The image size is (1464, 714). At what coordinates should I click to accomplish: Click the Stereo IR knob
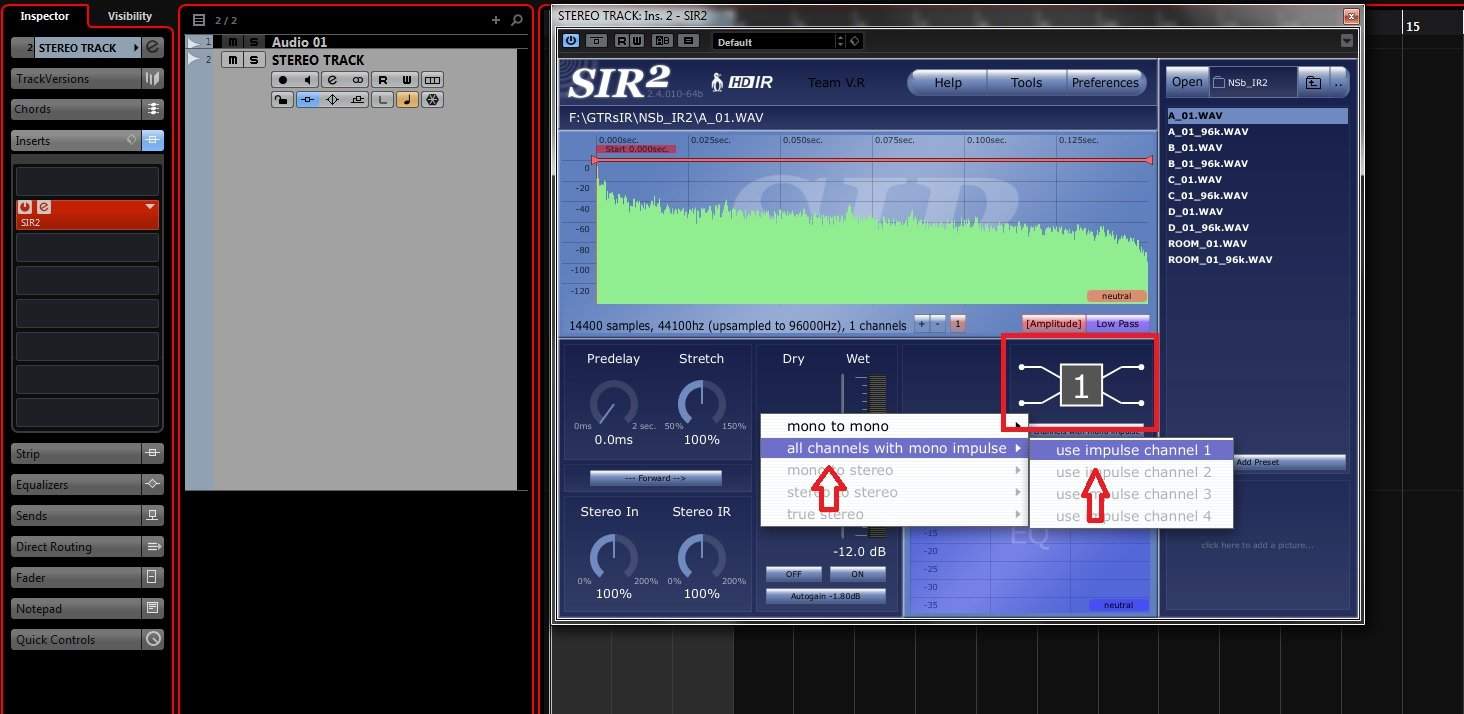click(x=701, y=556)
